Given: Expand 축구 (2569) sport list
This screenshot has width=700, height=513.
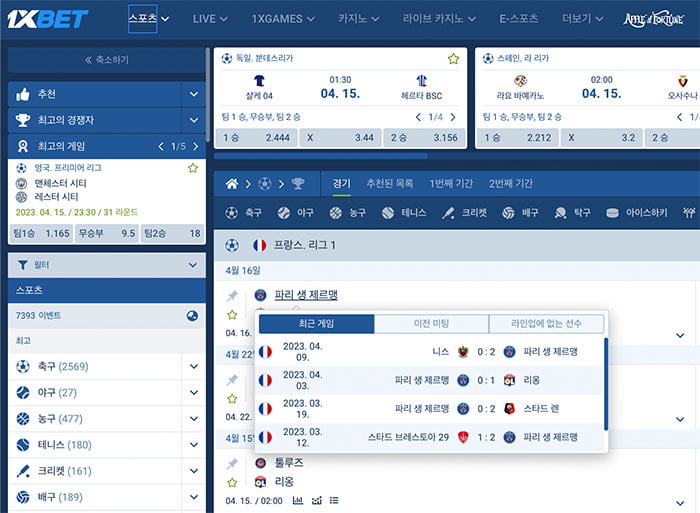Looking at the screenshot, I should (194, 367).
